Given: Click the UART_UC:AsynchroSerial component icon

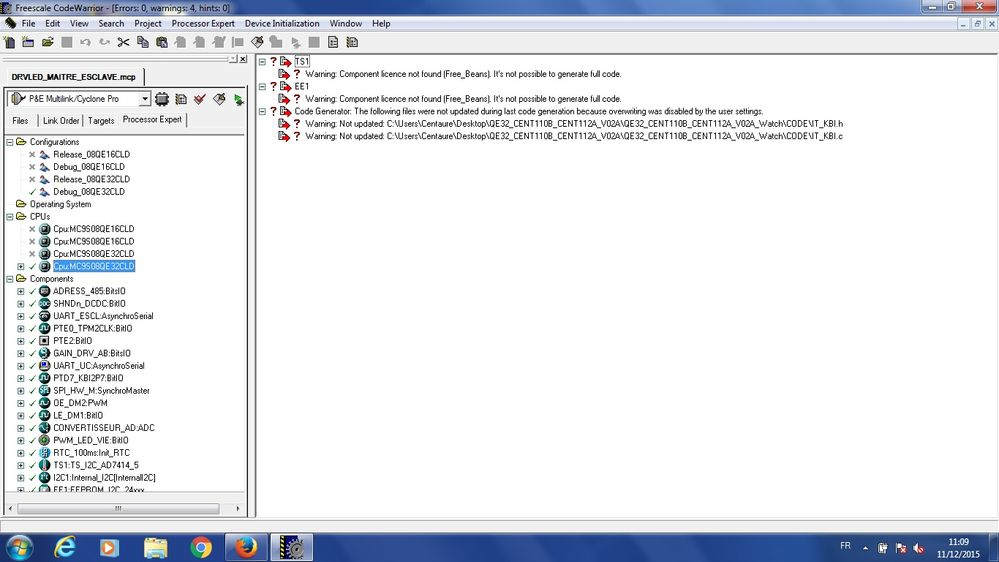Looking at the screenshot, I should [45, 366].
